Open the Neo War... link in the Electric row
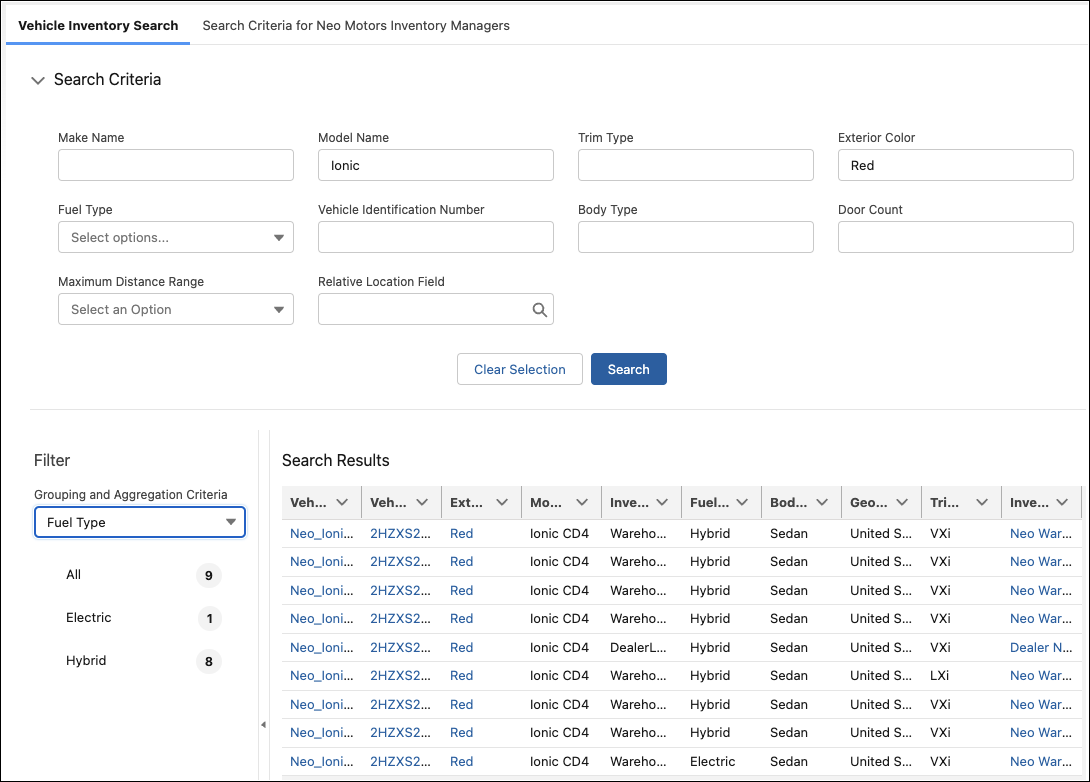The height and width of the screenshot is (782, 1090). click(x=1041, y=762)
